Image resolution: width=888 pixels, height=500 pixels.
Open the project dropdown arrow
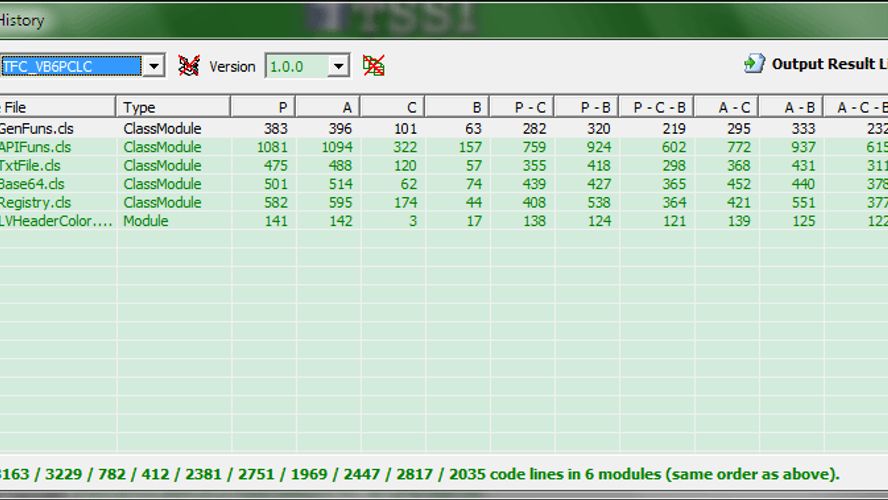(153, 66)
